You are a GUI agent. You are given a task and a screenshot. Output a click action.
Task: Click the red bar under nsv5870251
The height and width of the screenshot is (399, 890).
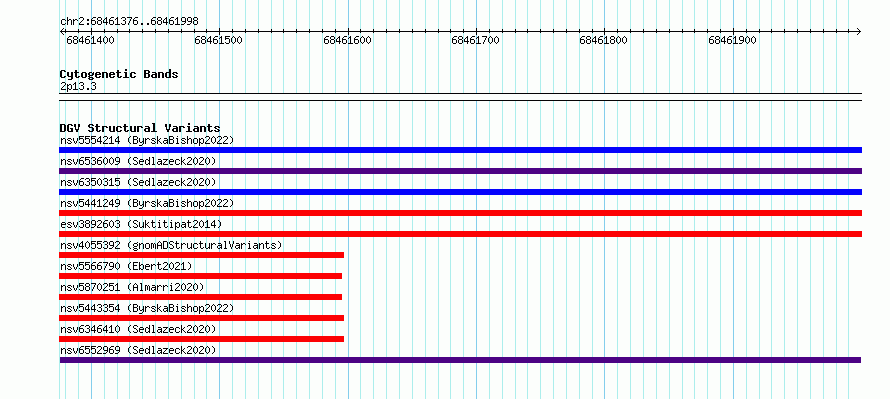200,297
